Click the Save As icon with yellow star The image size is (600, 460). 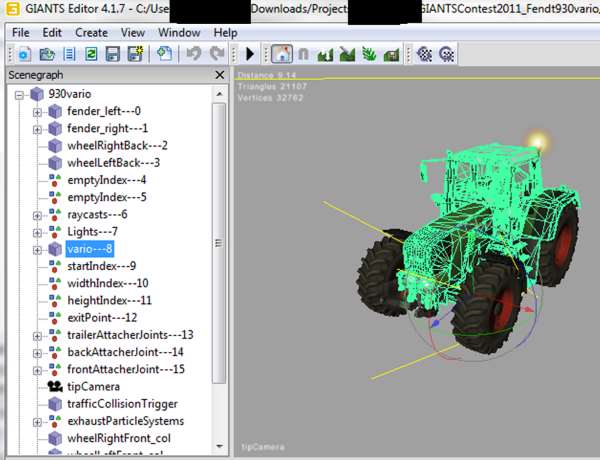point(135,54)
